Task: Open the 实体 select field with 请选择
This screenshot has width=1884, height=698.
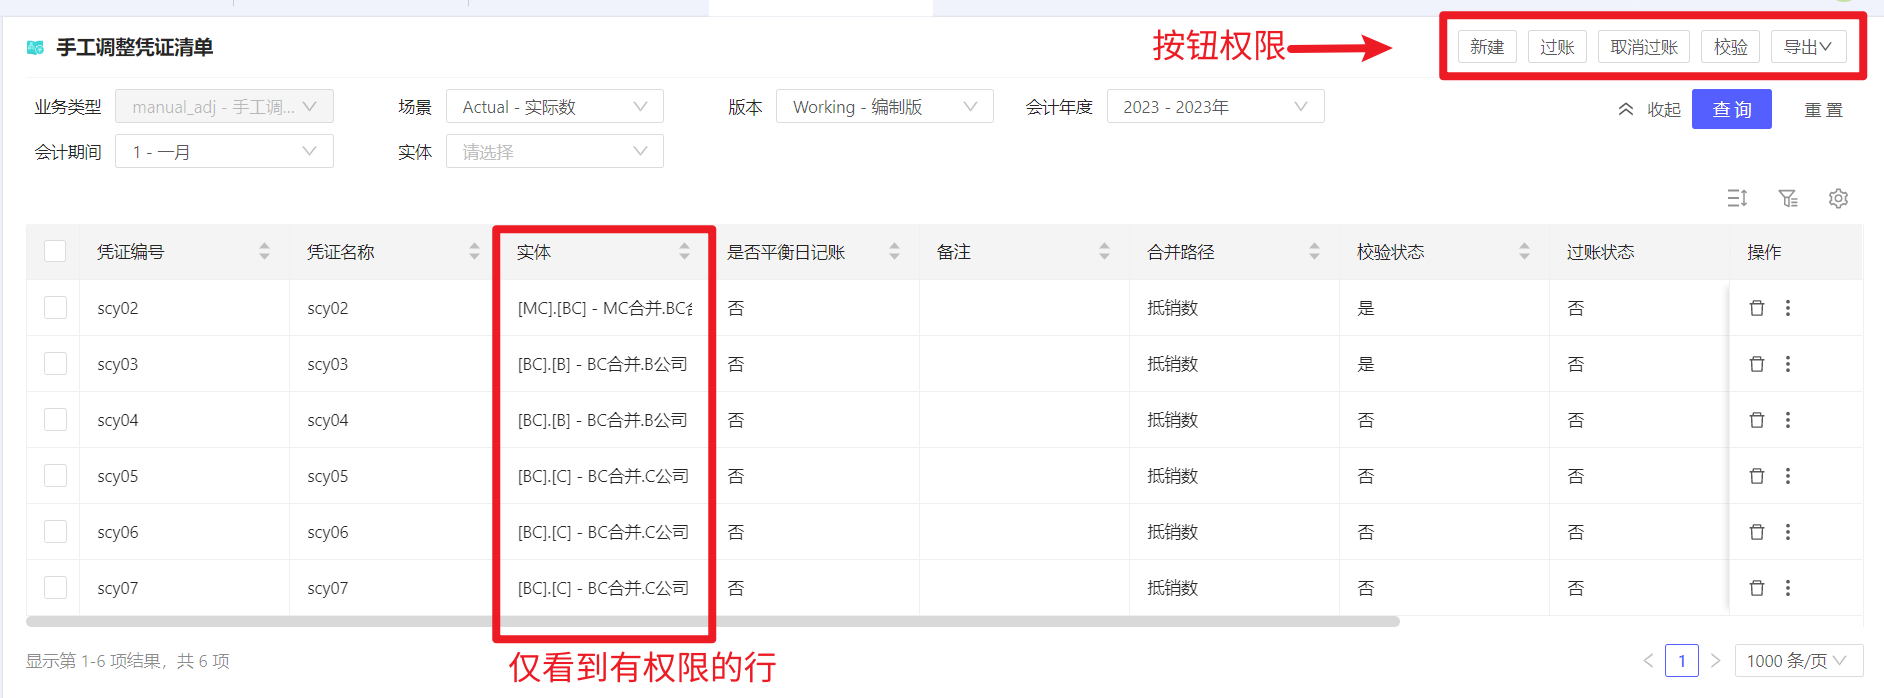Action: [554, 152]
